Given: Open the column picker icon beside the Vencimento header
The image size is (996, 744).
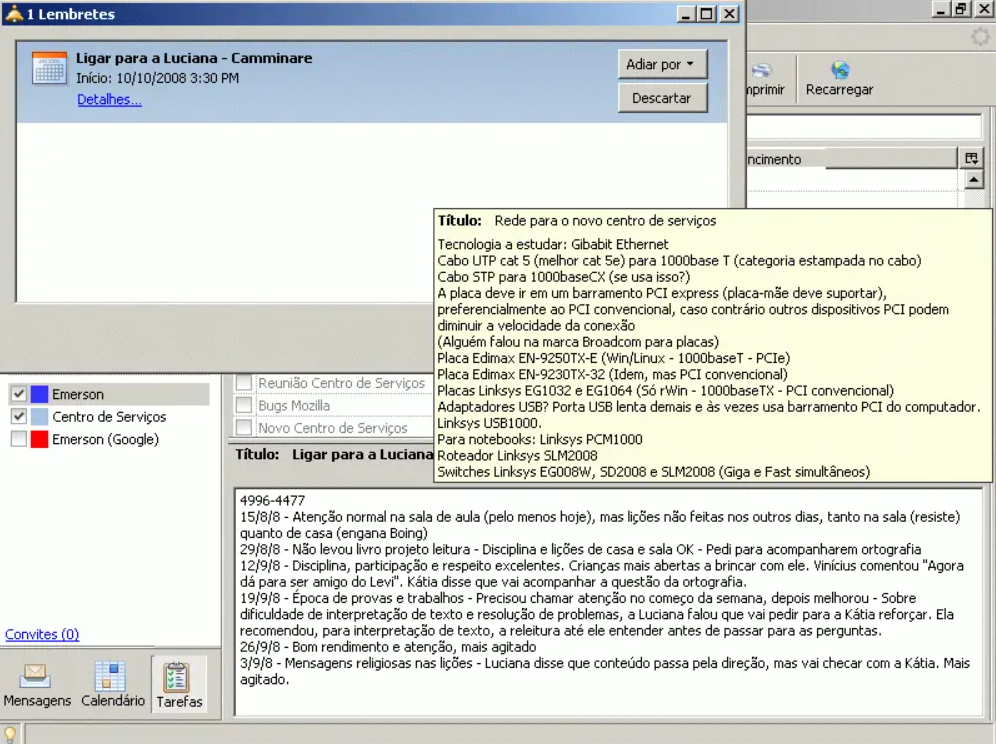Looking at the screenshot, I should (971, 158).
